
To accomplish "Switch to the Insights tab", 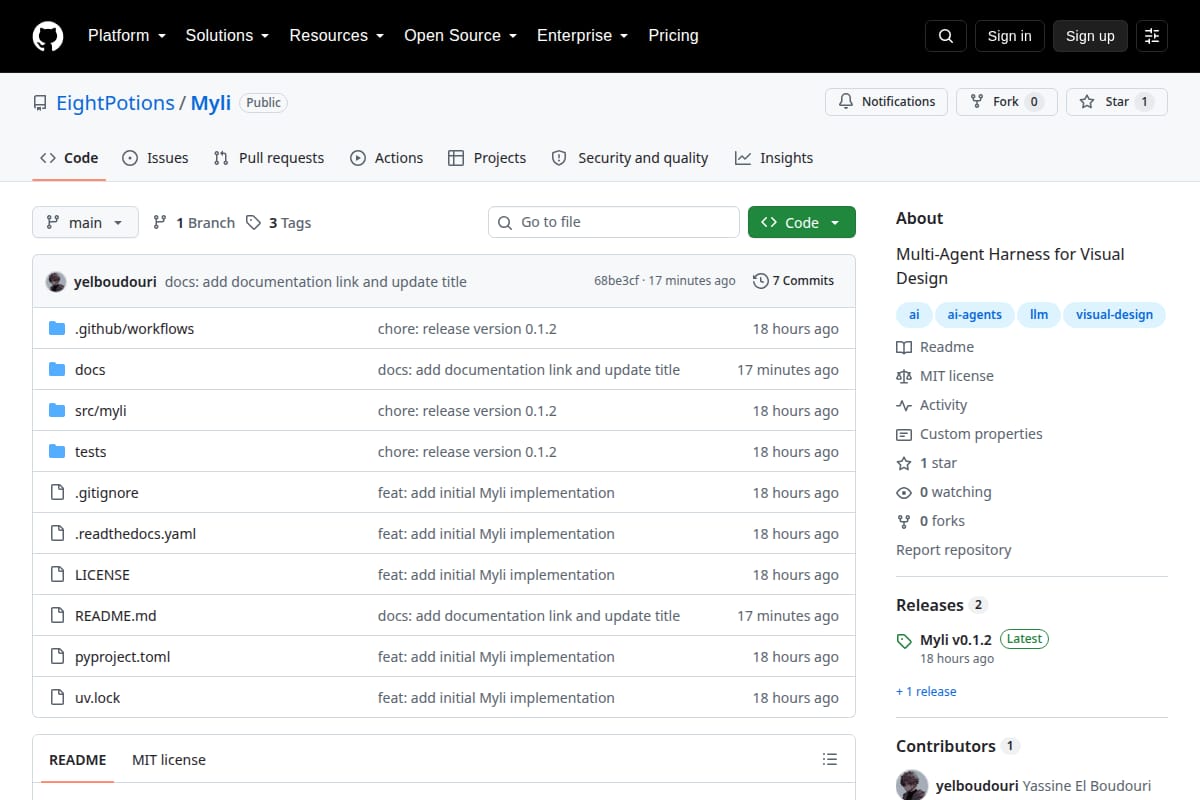I will pyautogui.click(x=774, y=158).
